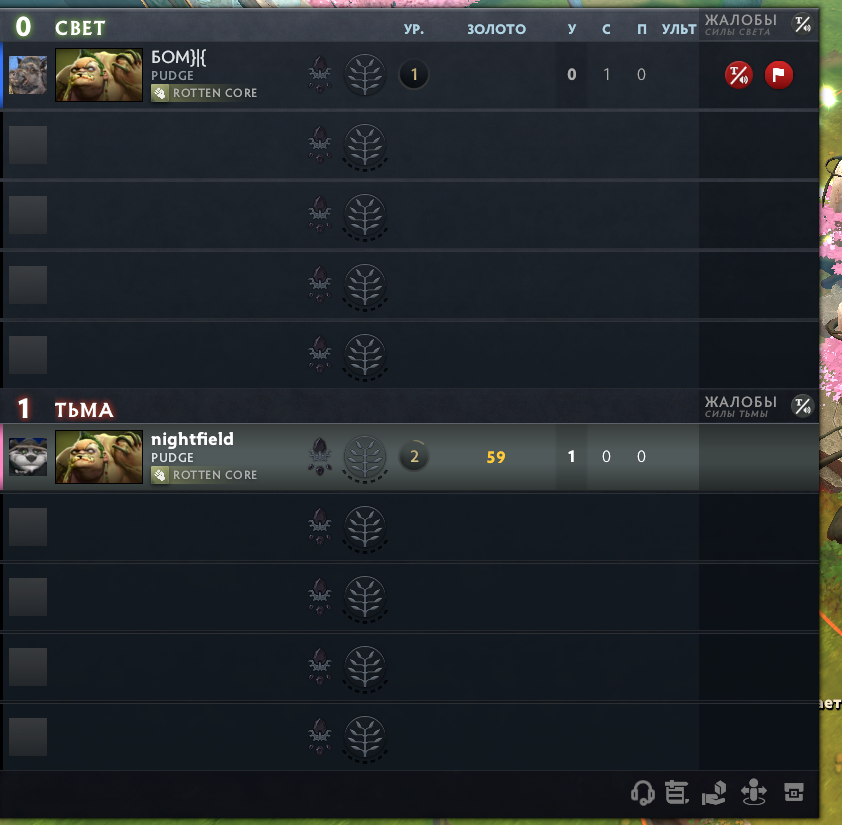Viewport: 842px width, 825px height.
Task: Toggle mute-all icon in the ТЬМА header
Action: tap(803, 406)
